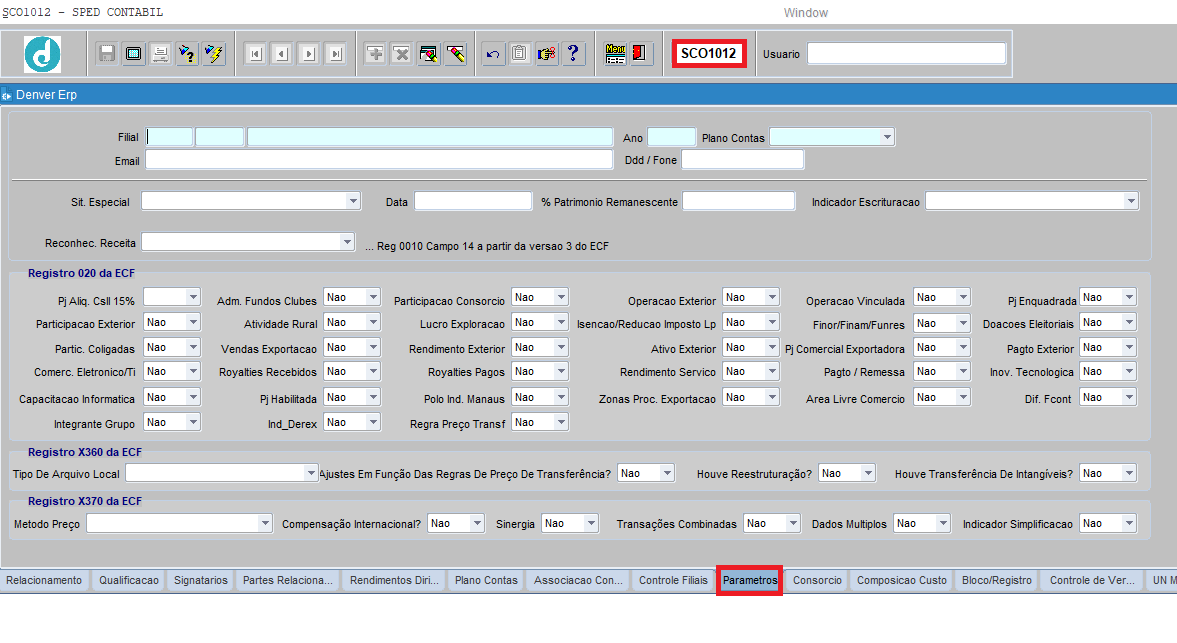
Task: Click the Email input field
Action: pos(378,160)
